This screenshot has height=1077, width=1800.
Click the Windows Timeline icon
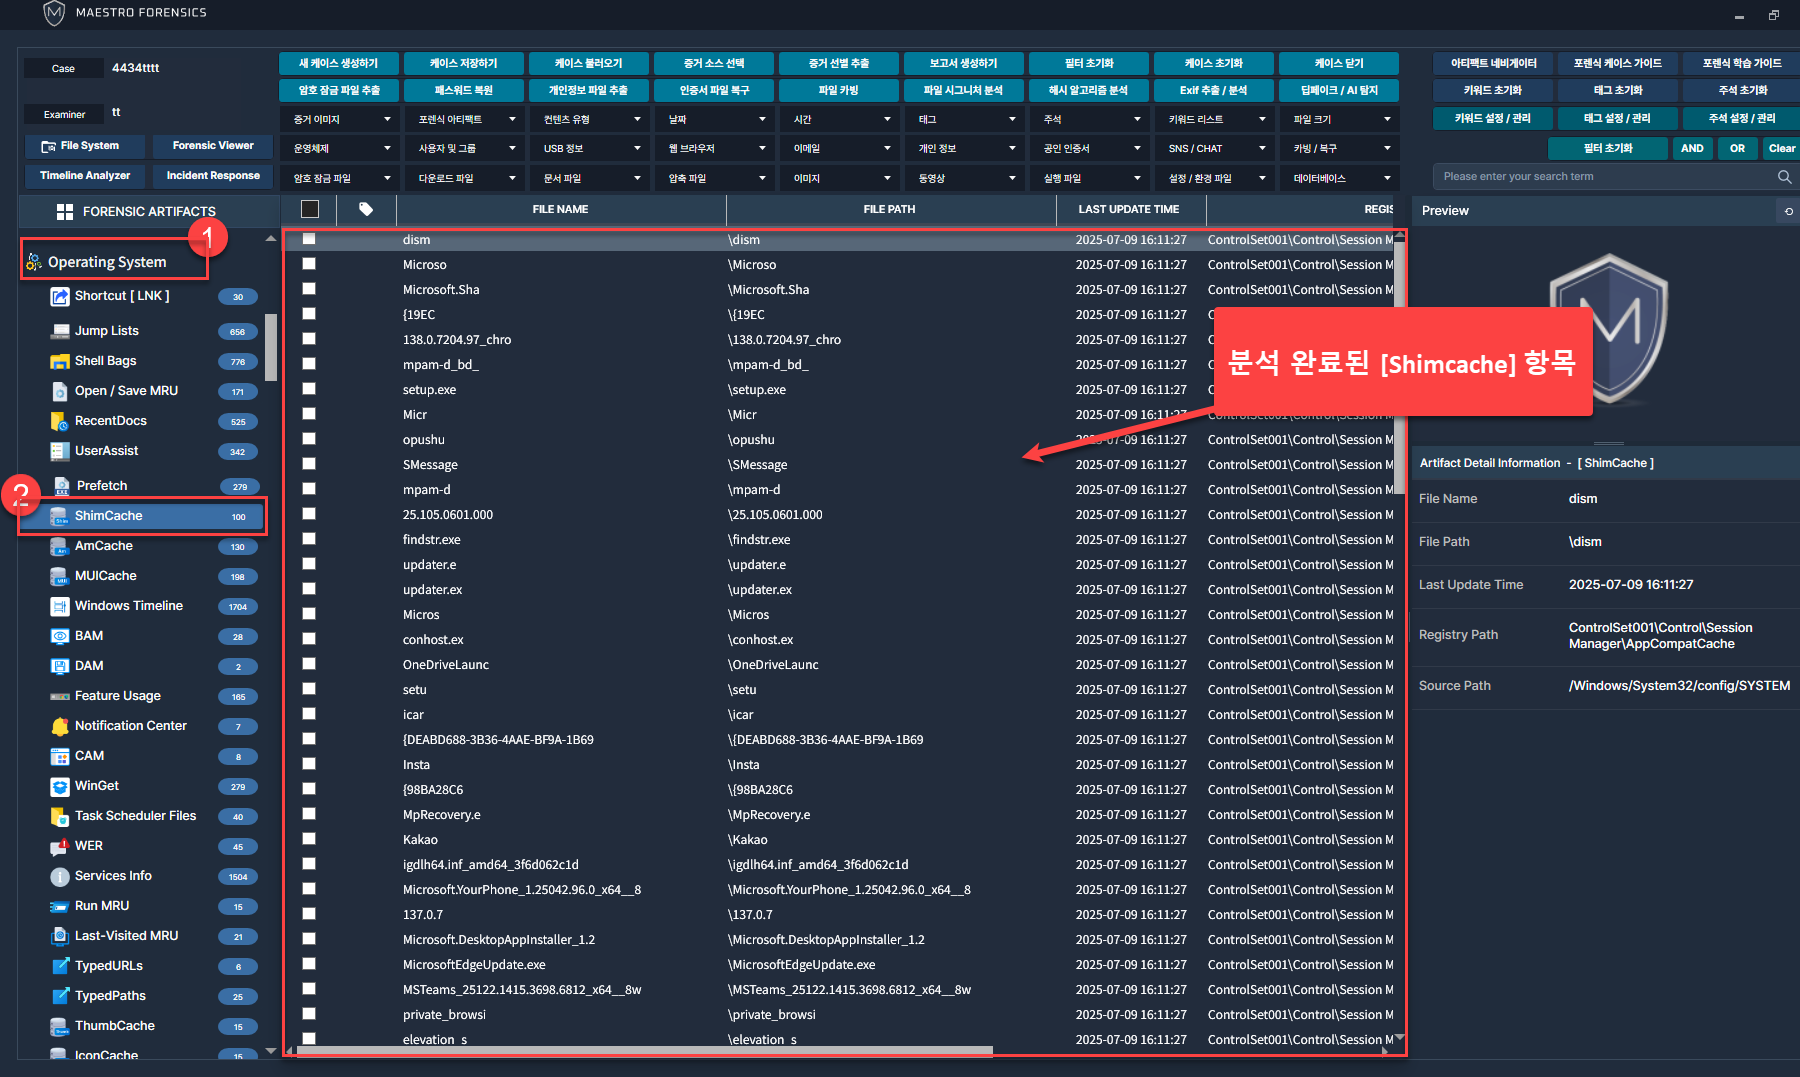click(59, 606)
